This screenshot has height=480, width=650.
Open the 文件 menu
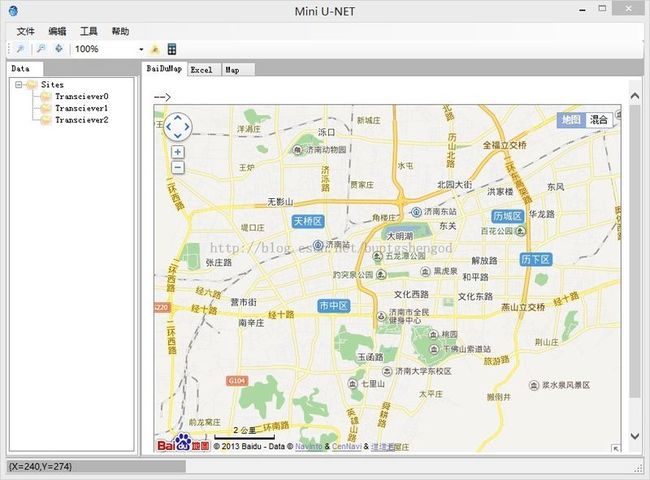(25, 31)
